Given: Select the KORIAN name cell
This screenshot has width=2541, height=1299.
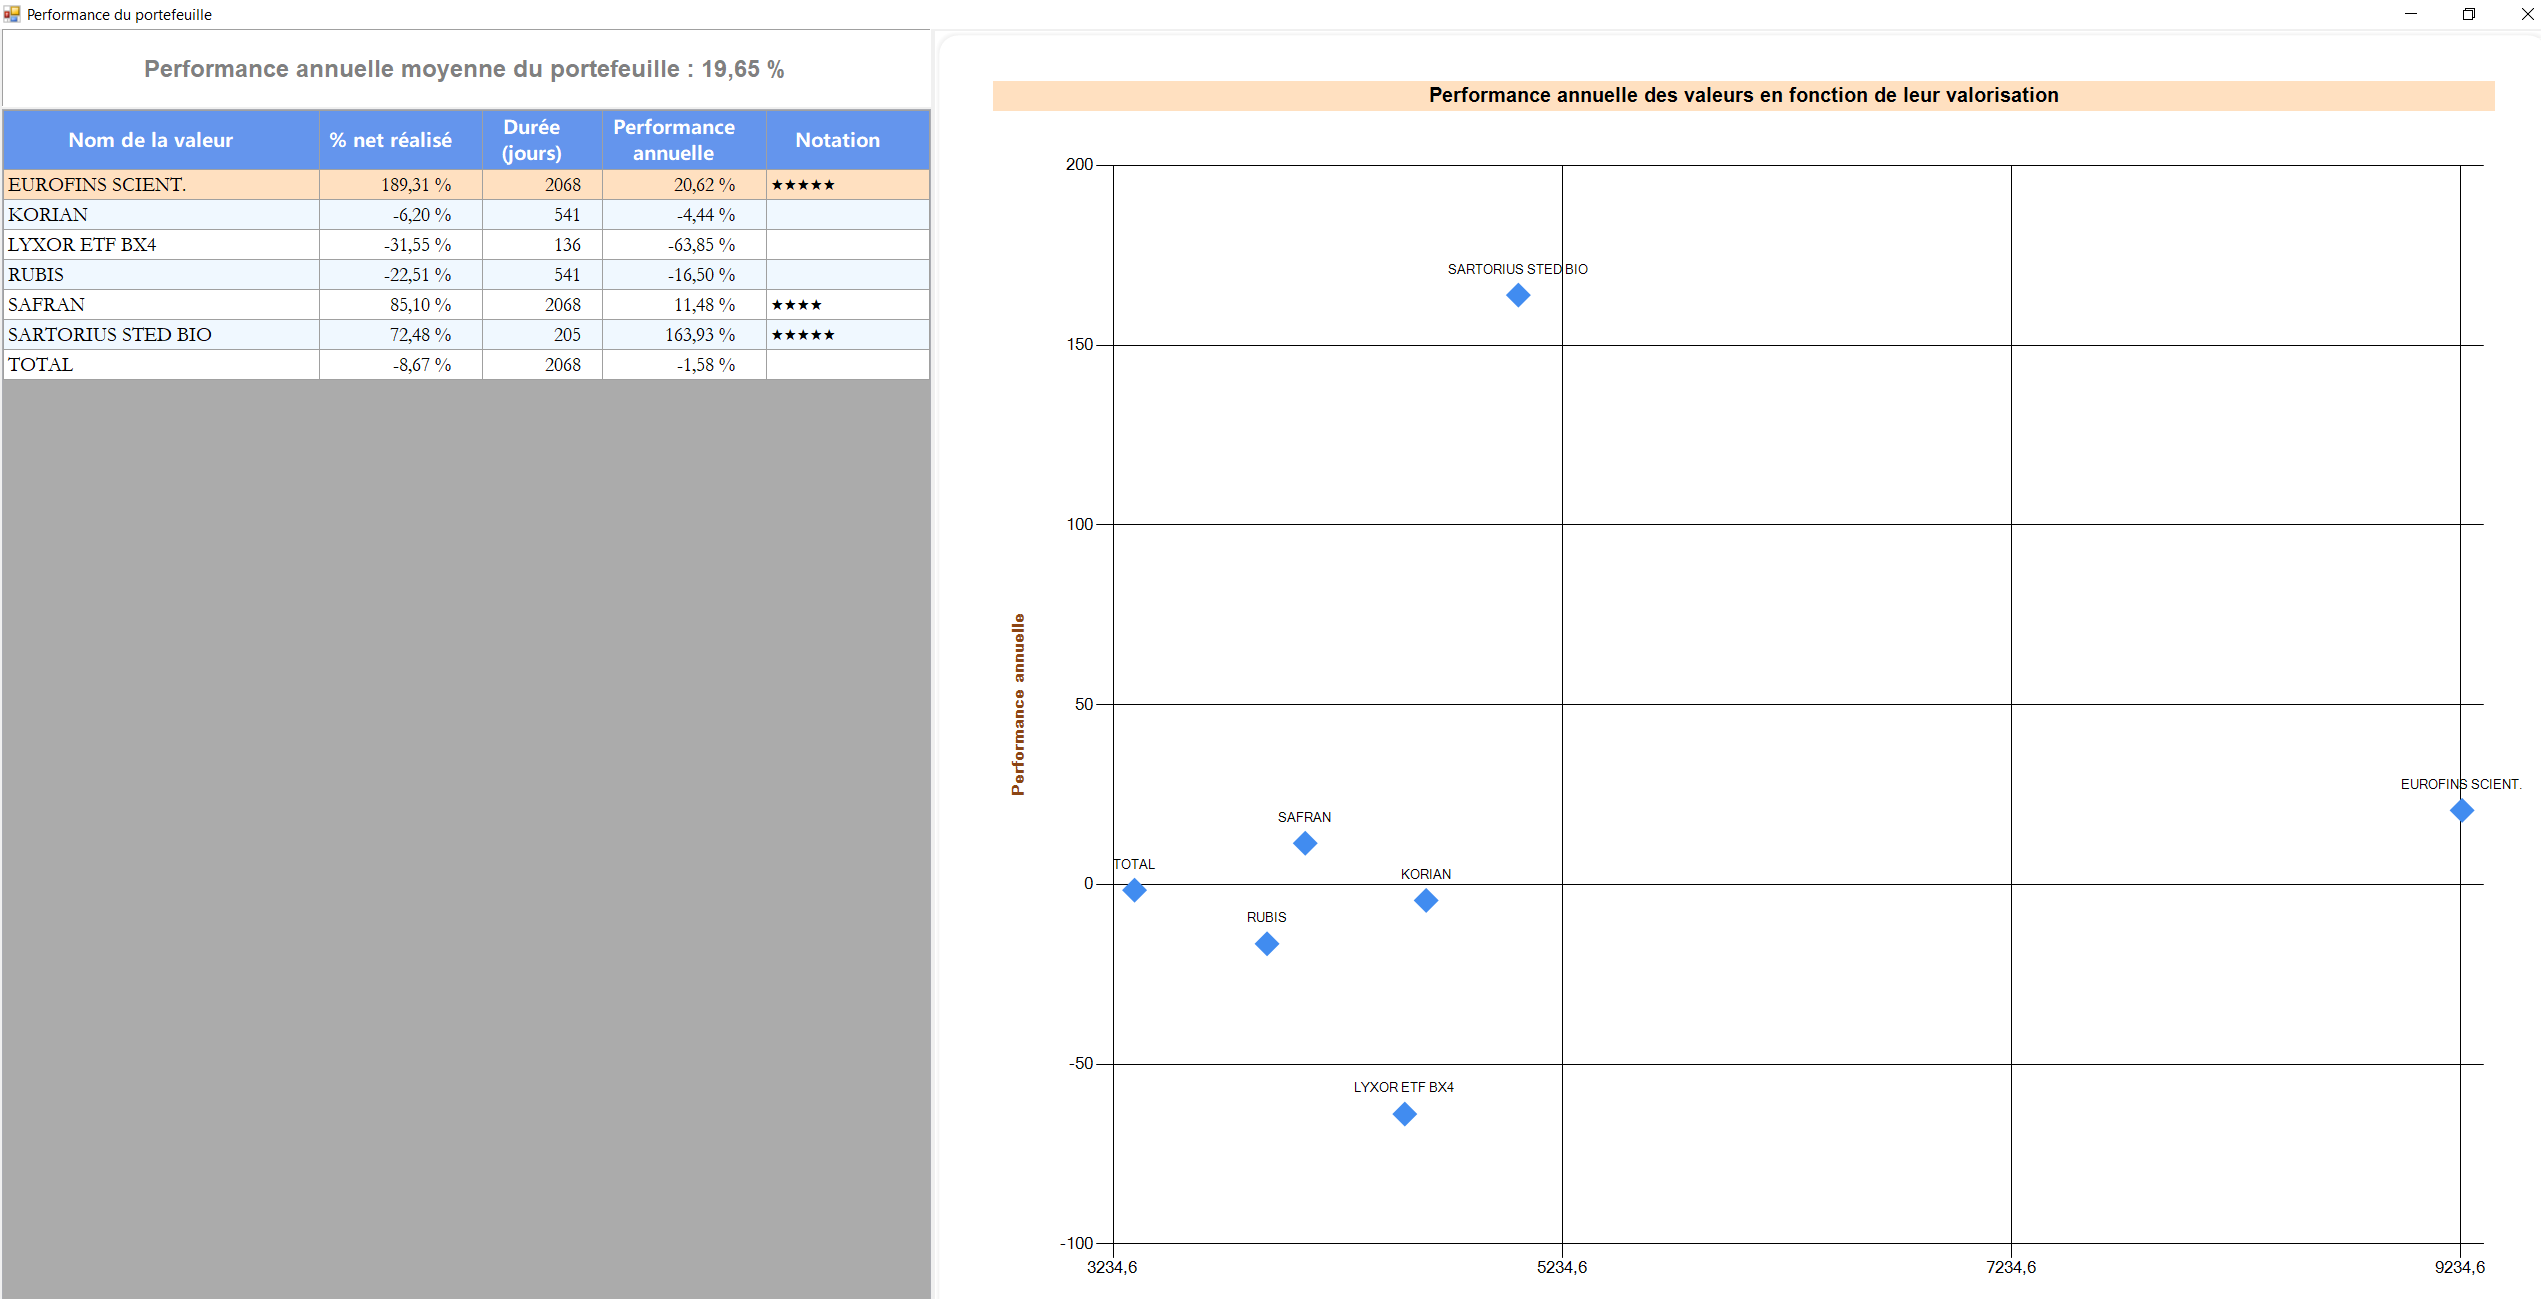Looking at the screenshot, I should point(161,215).
